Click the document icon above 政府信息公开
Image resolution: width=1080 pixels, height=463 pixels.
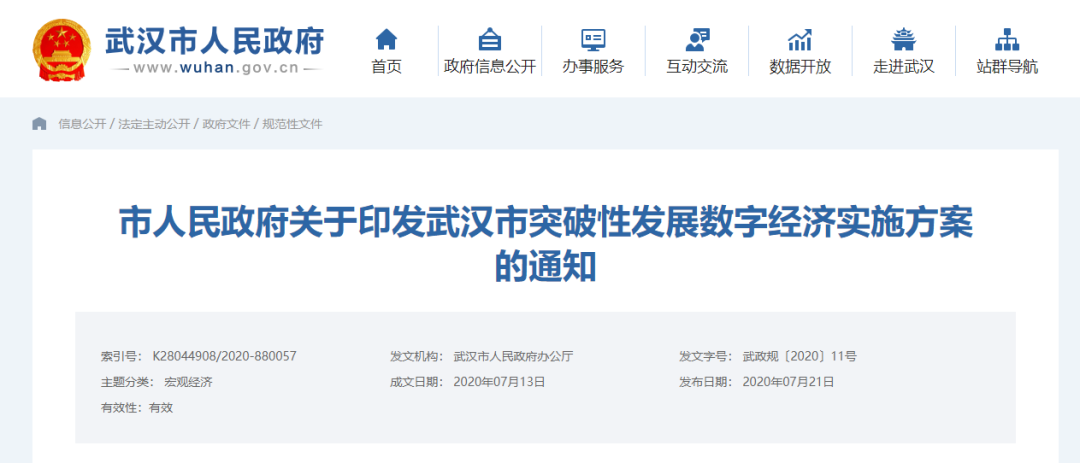coord(490,39)
